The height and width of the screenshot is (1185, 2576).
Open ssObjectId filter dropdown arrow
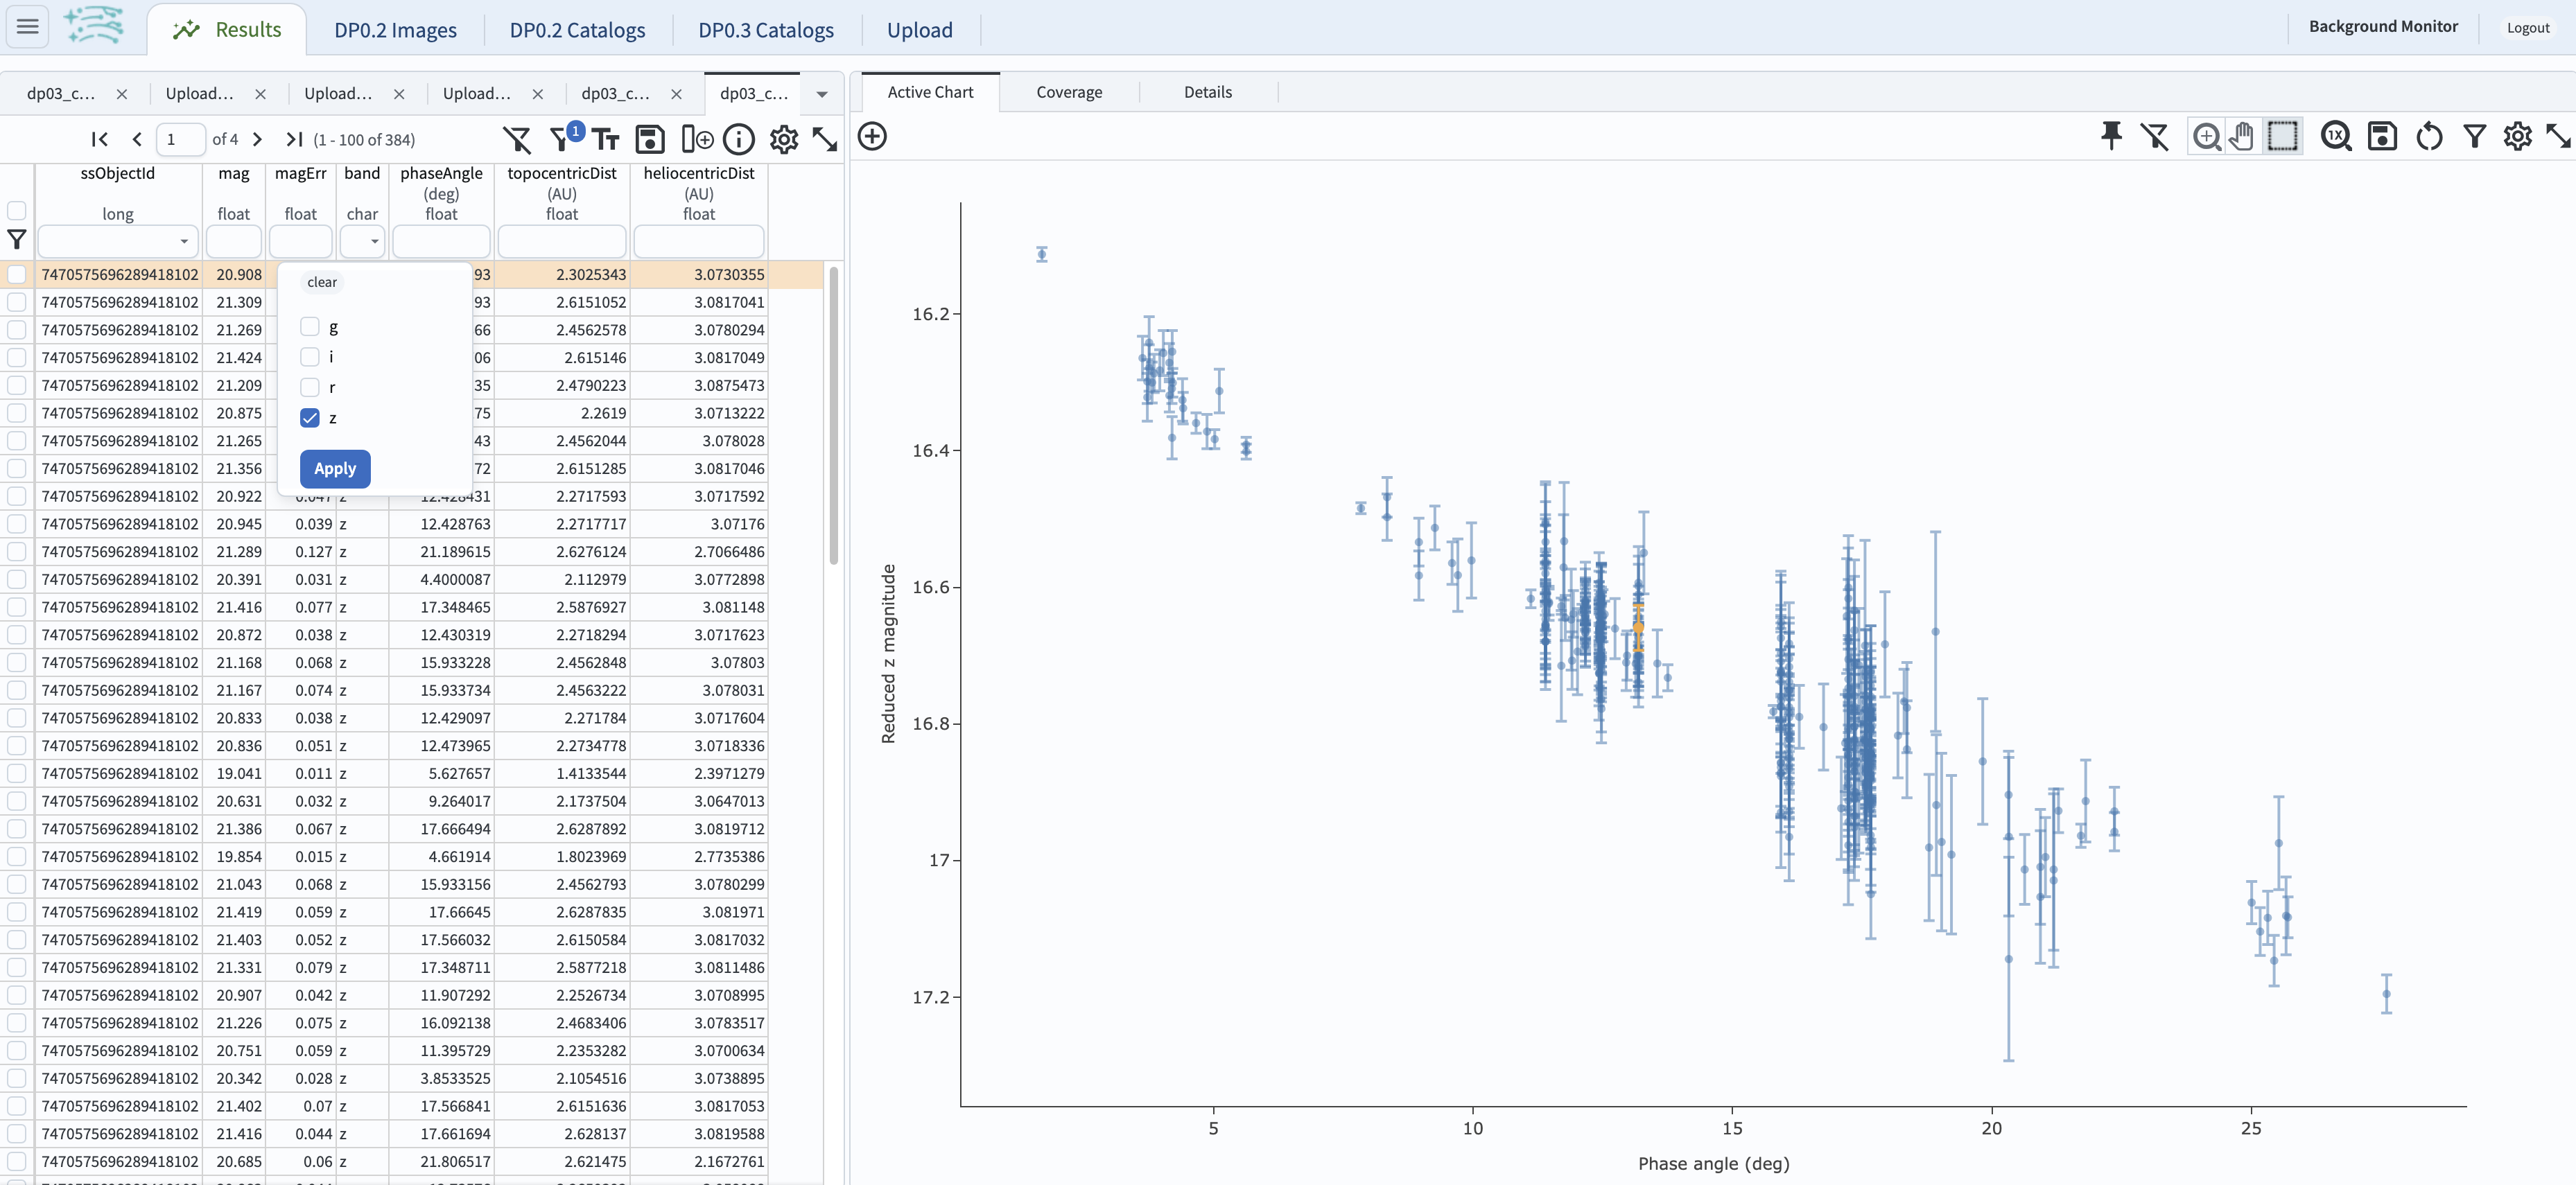pyautogui.click(x=184, y=241)
